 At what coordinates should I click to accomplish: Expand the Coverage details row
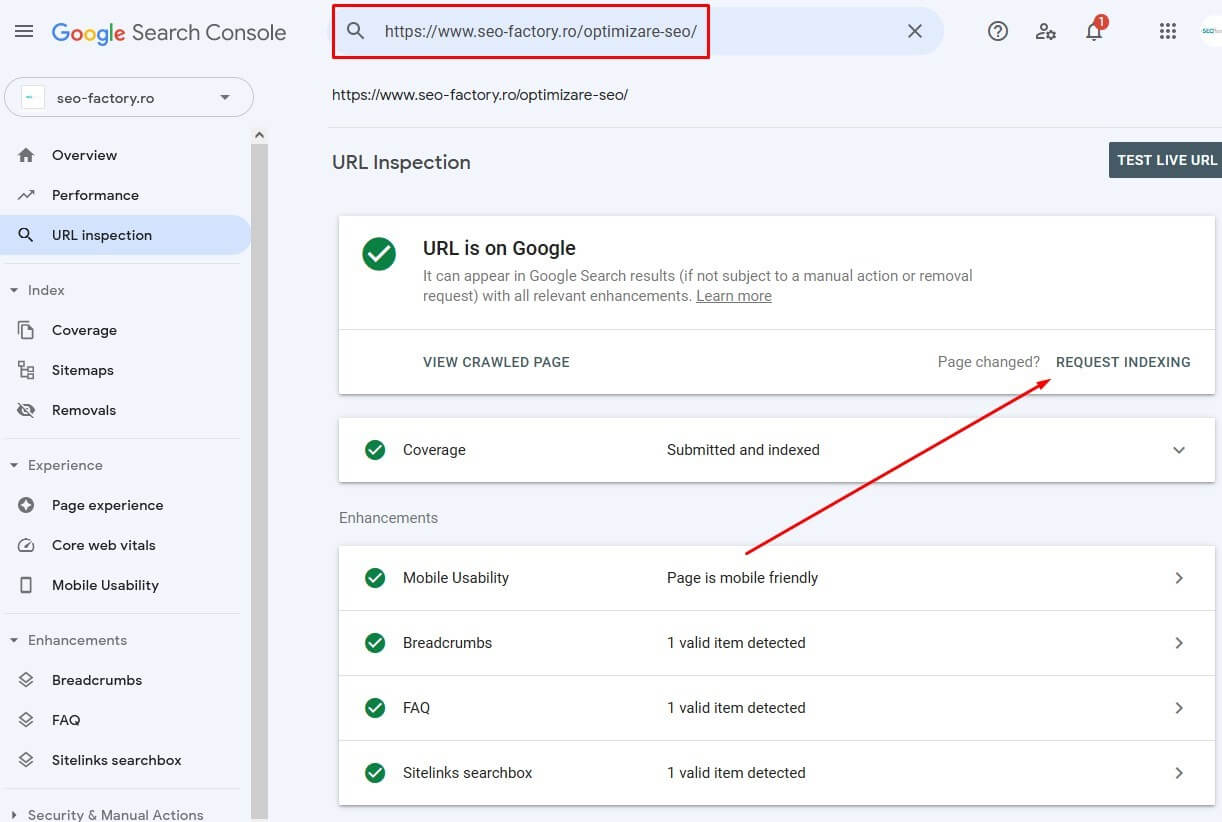pos(1178,450)
